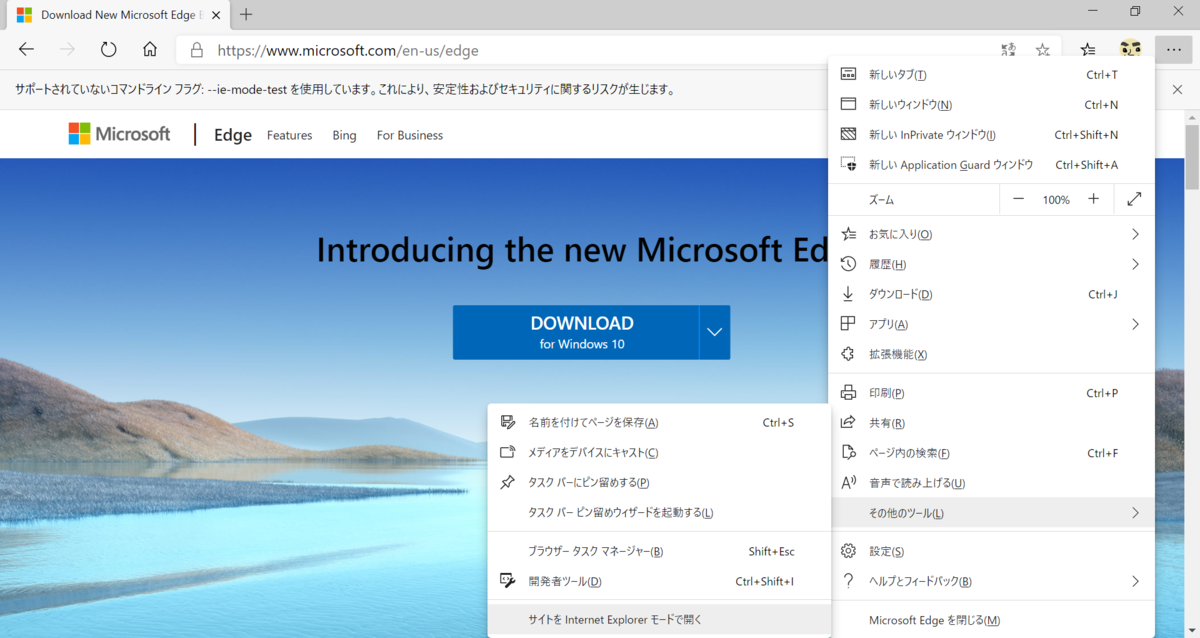Choose 印刷 from the menu
This screenshot has width=1200, height=638.
(x=992, y=393)
